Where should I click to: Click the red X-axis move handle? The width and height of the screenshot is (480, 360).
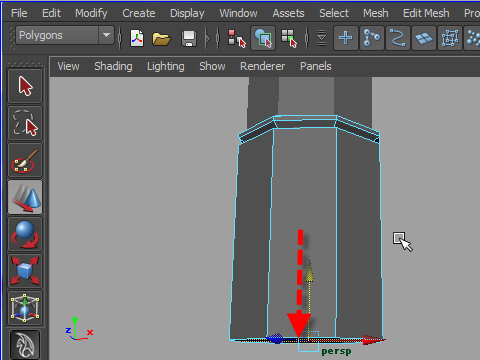[373, 340]
